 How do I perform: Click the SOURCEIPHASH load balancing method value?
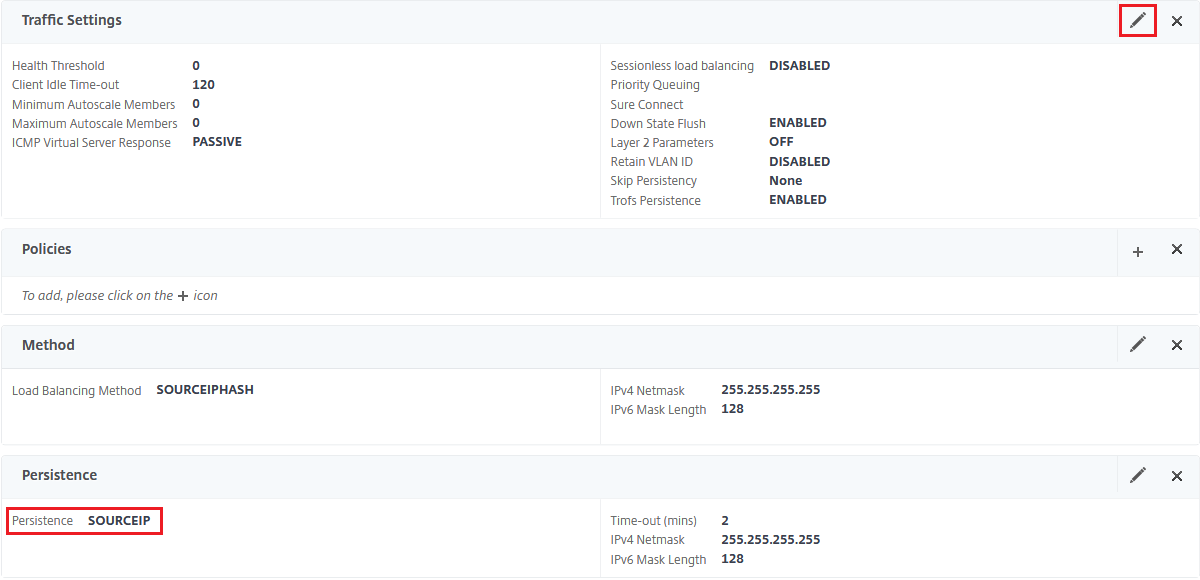[x=205, y=390]
